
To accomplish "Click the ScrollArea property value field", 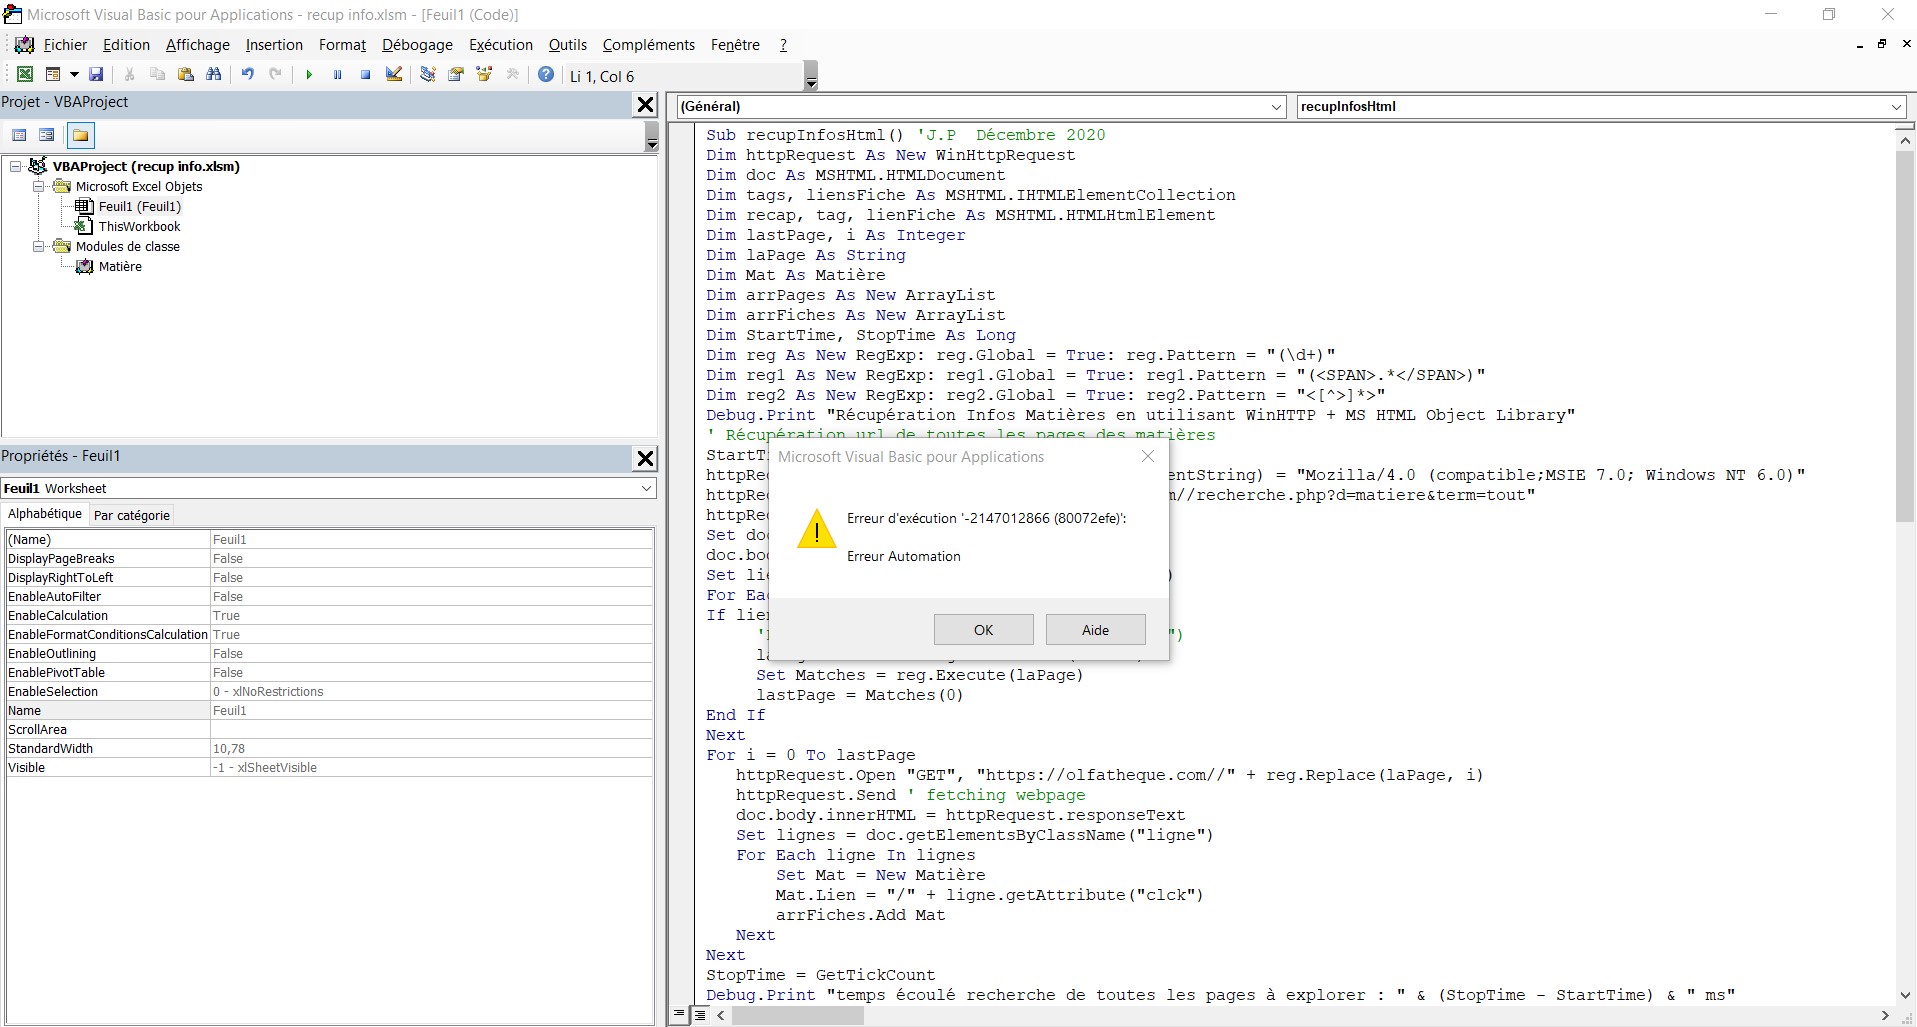I will tap(431, 729).
